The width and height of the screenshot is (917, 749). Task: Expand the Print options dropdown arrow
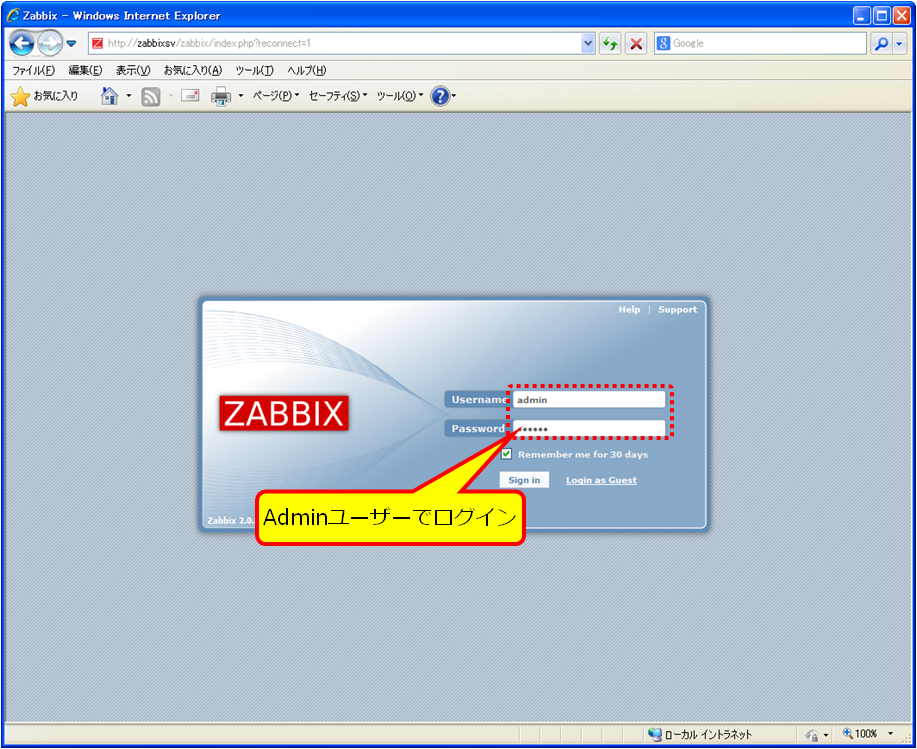tap(240, 96)
